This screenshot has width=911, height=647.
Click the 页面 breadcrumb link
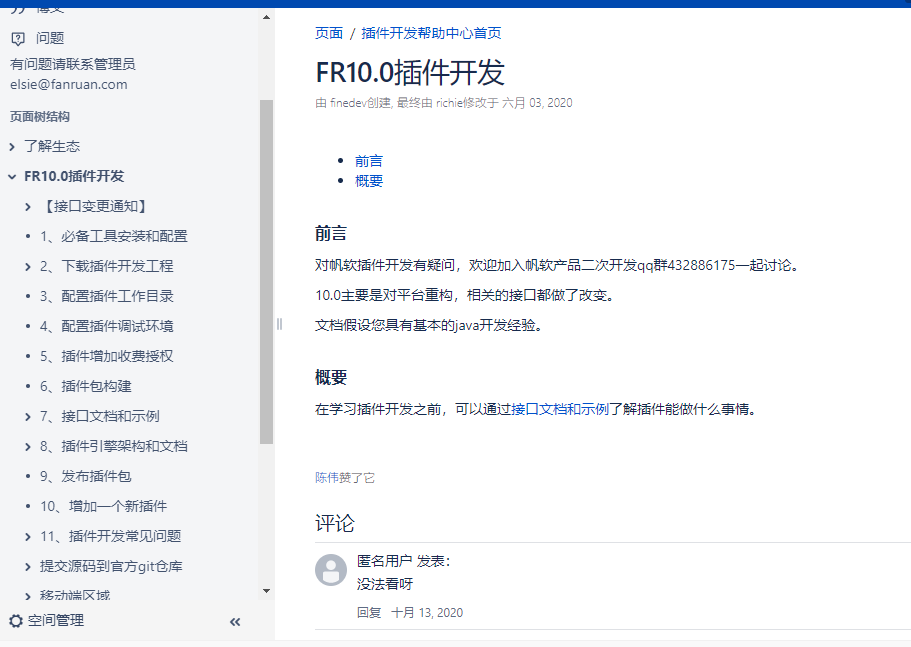[329, 33]
